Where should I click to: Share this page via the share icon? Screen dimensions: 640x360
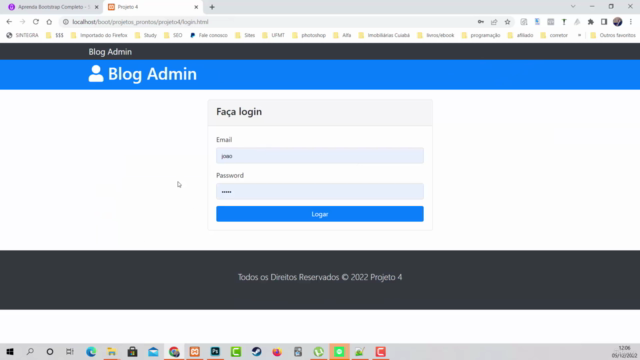click(x=494, y=22)
